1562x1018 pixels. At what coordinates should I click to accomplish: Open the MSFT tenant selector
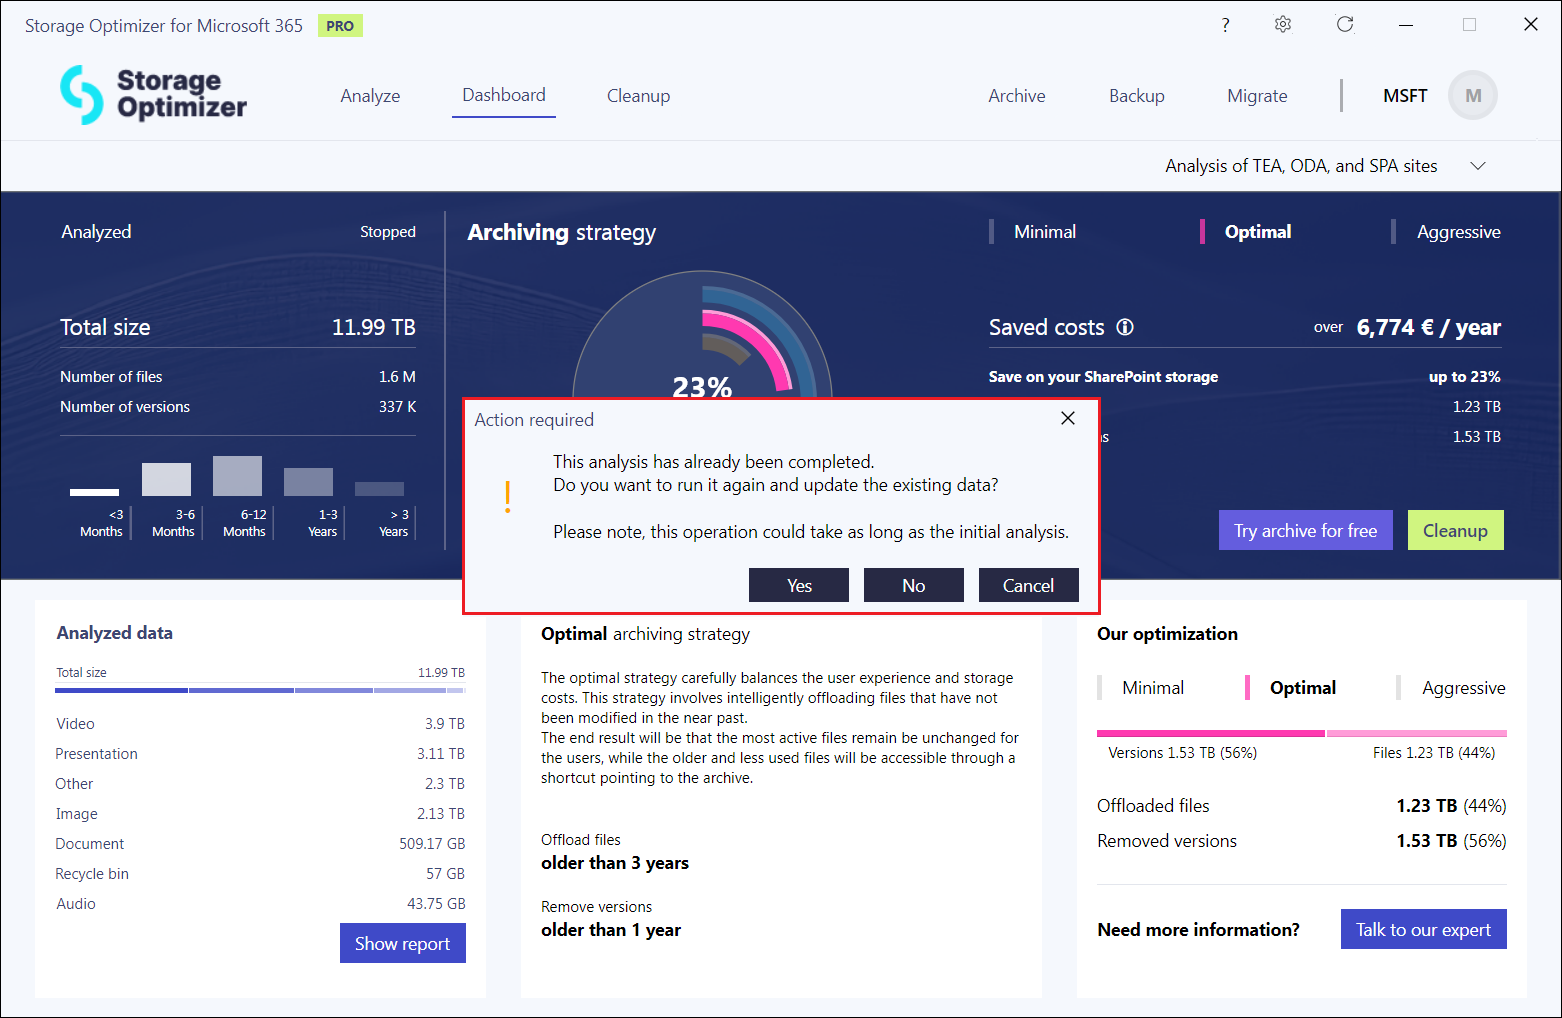tap(1404, 96)
